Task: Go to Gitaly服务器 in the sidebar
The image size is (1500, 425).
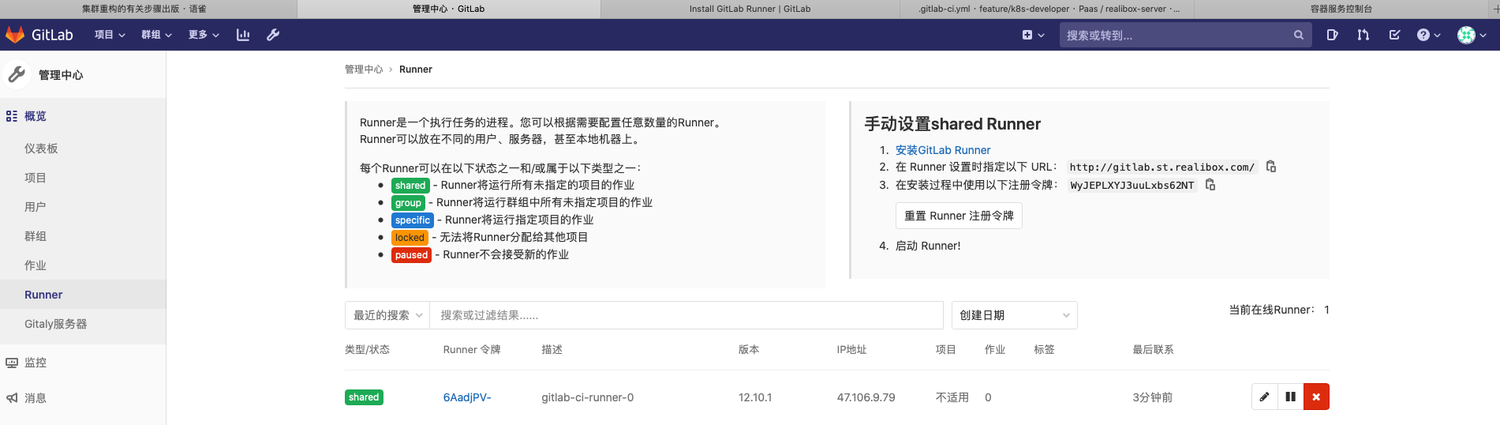Action: tap(56, 324)
